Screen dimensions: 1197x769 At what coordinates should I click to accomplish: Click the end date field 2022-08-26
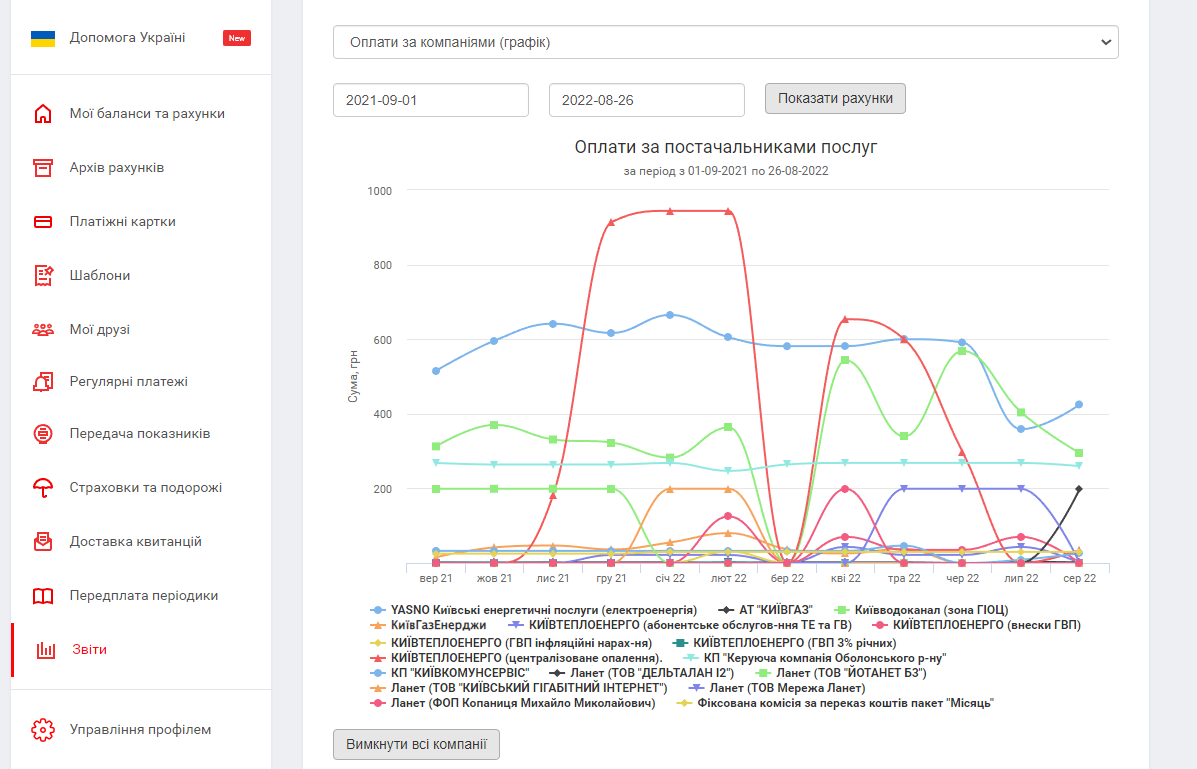tap(647, 100)
